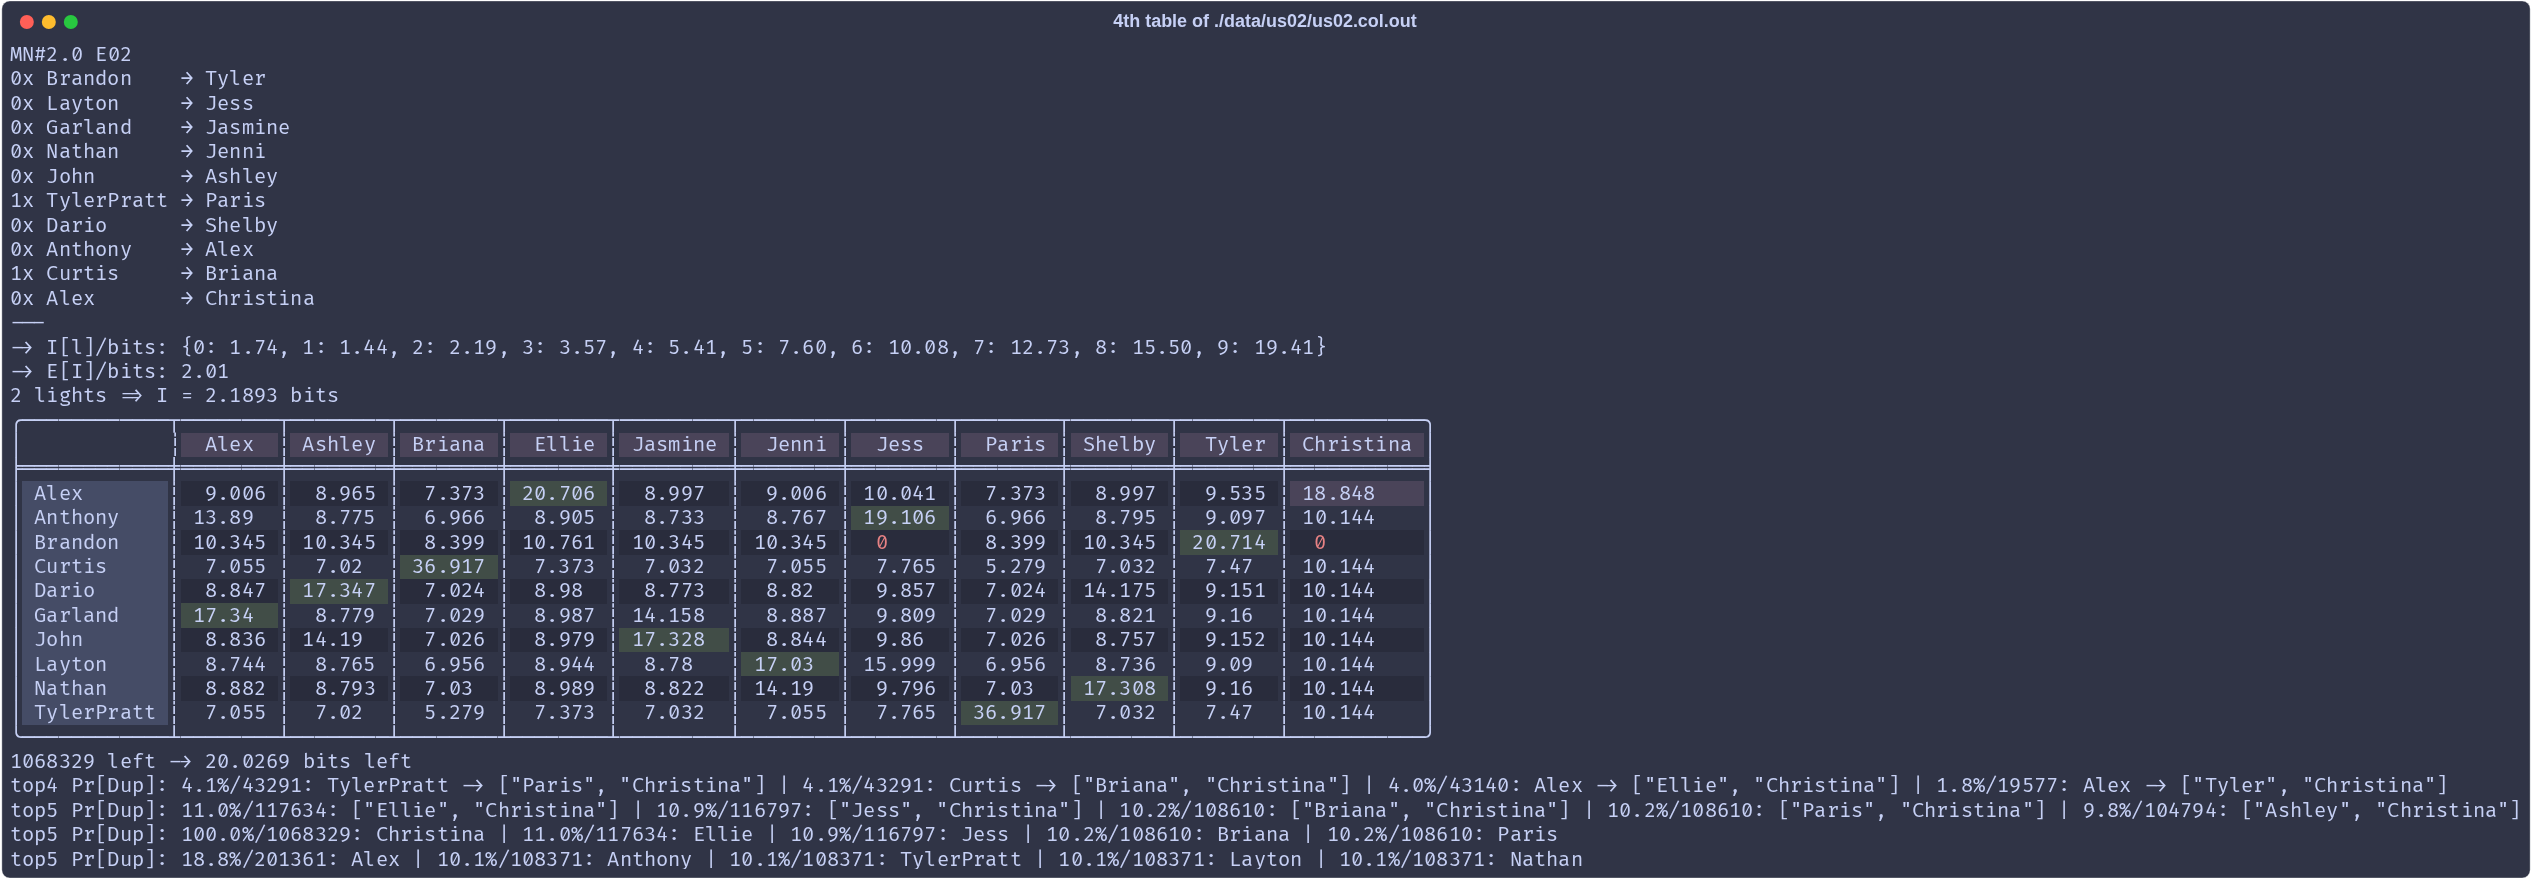Click the Jasmine column header
This screenshot has height=879, width=2532.
(x=674, y=444)
